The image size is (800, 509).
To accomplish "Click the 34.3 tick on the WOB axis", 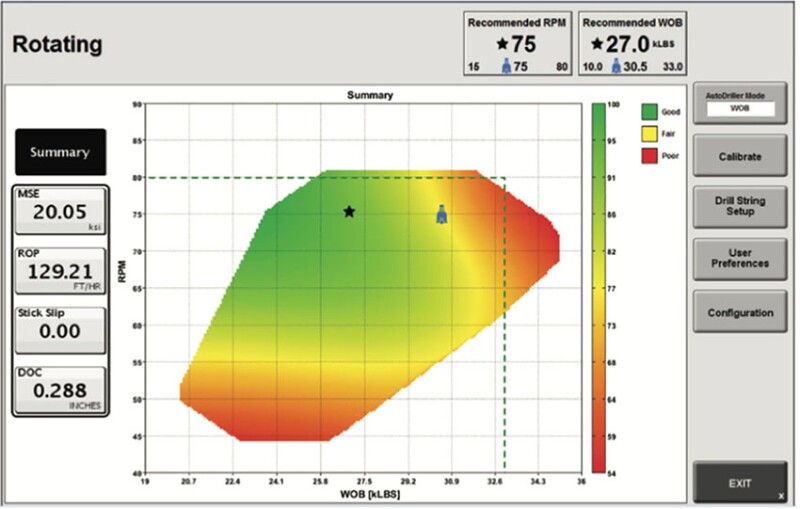I will 538,481.
